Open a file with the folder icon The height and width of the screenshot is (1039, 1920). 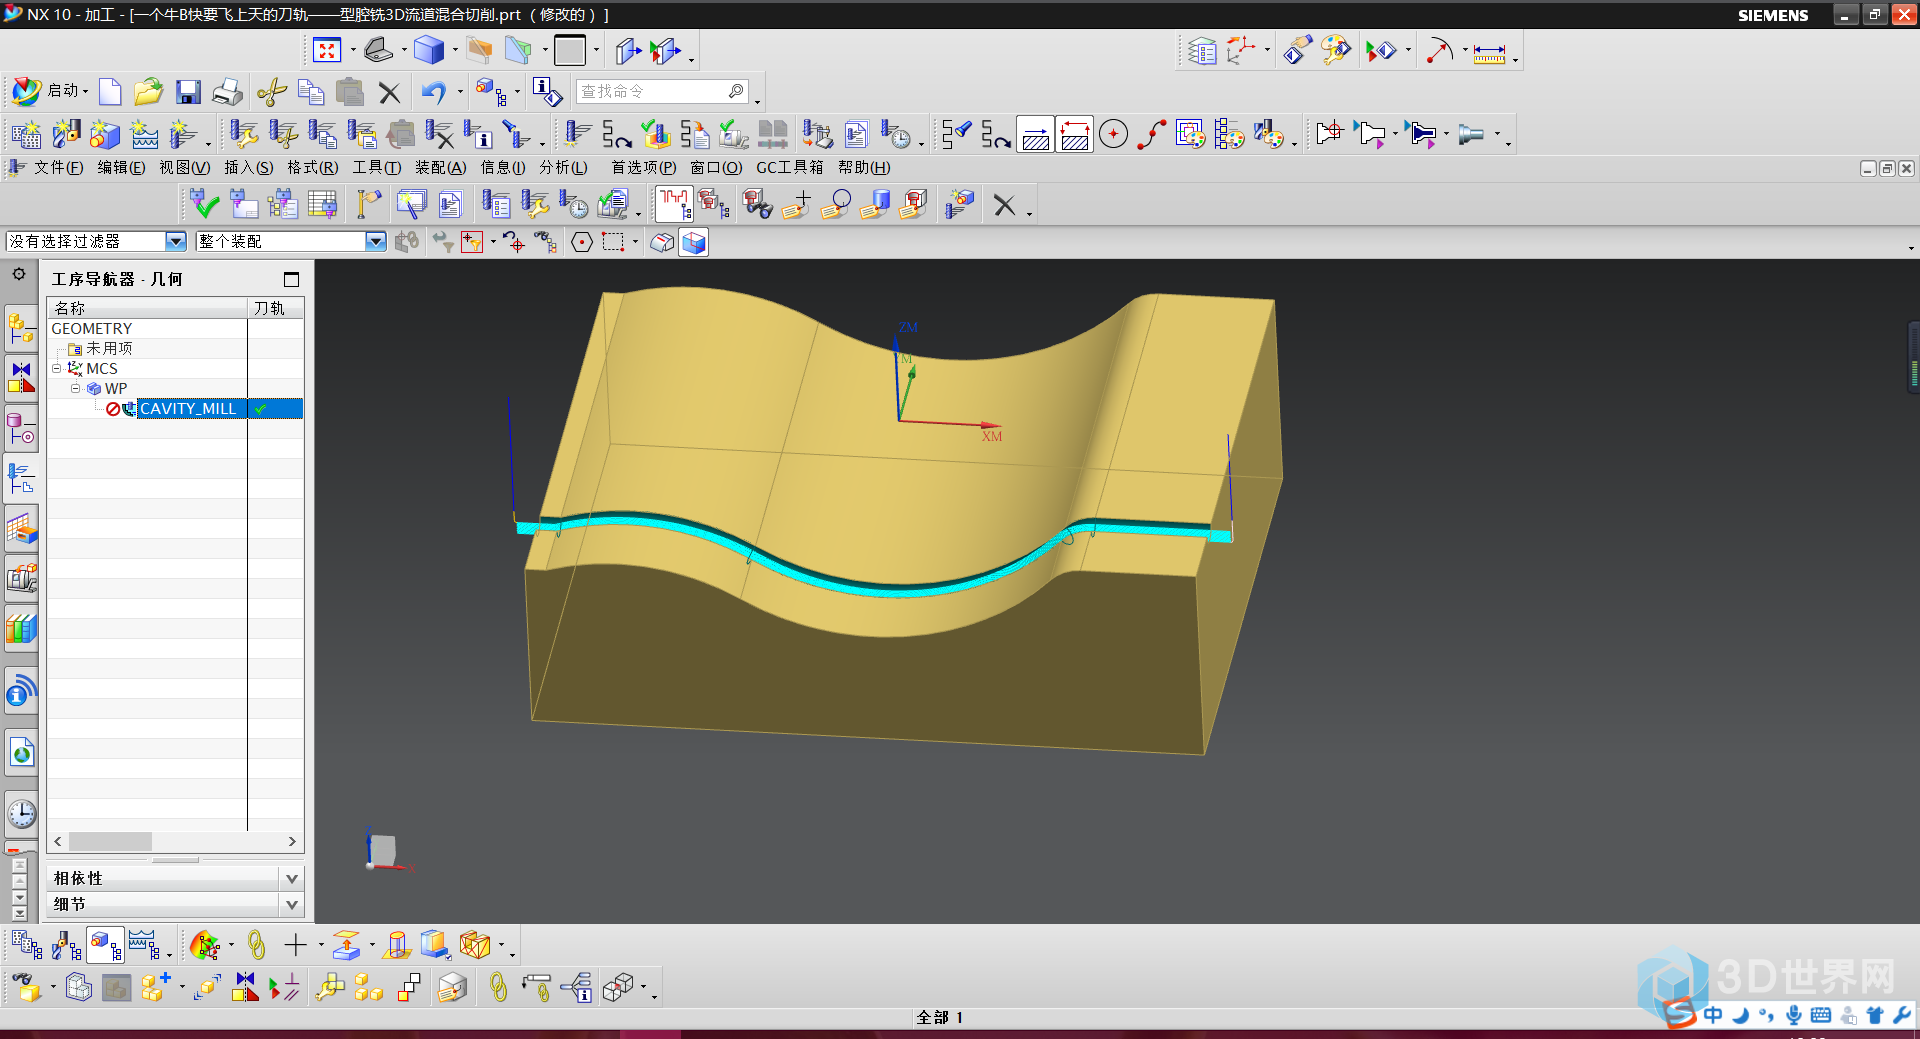(x=148, y=92)
